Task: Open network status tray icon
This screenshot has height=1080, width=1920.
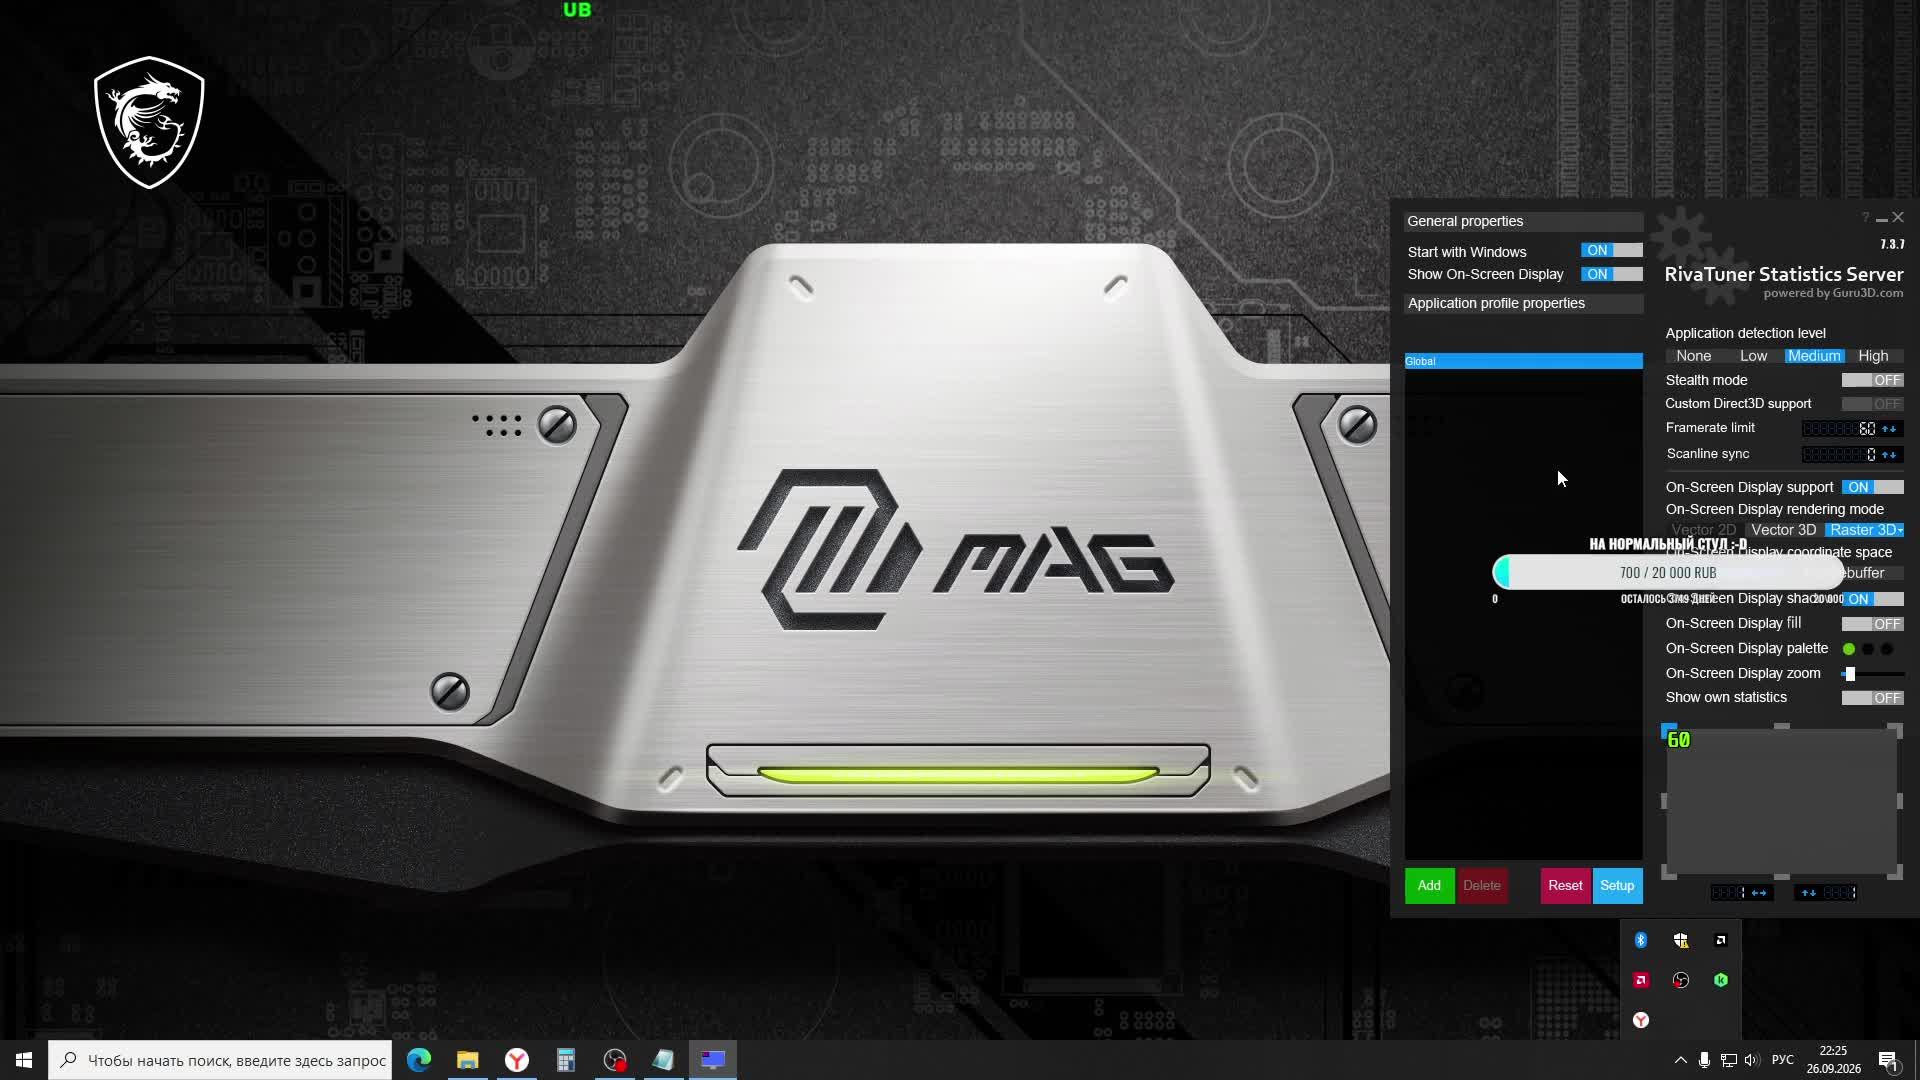Action: (x=1728, y=1060)
